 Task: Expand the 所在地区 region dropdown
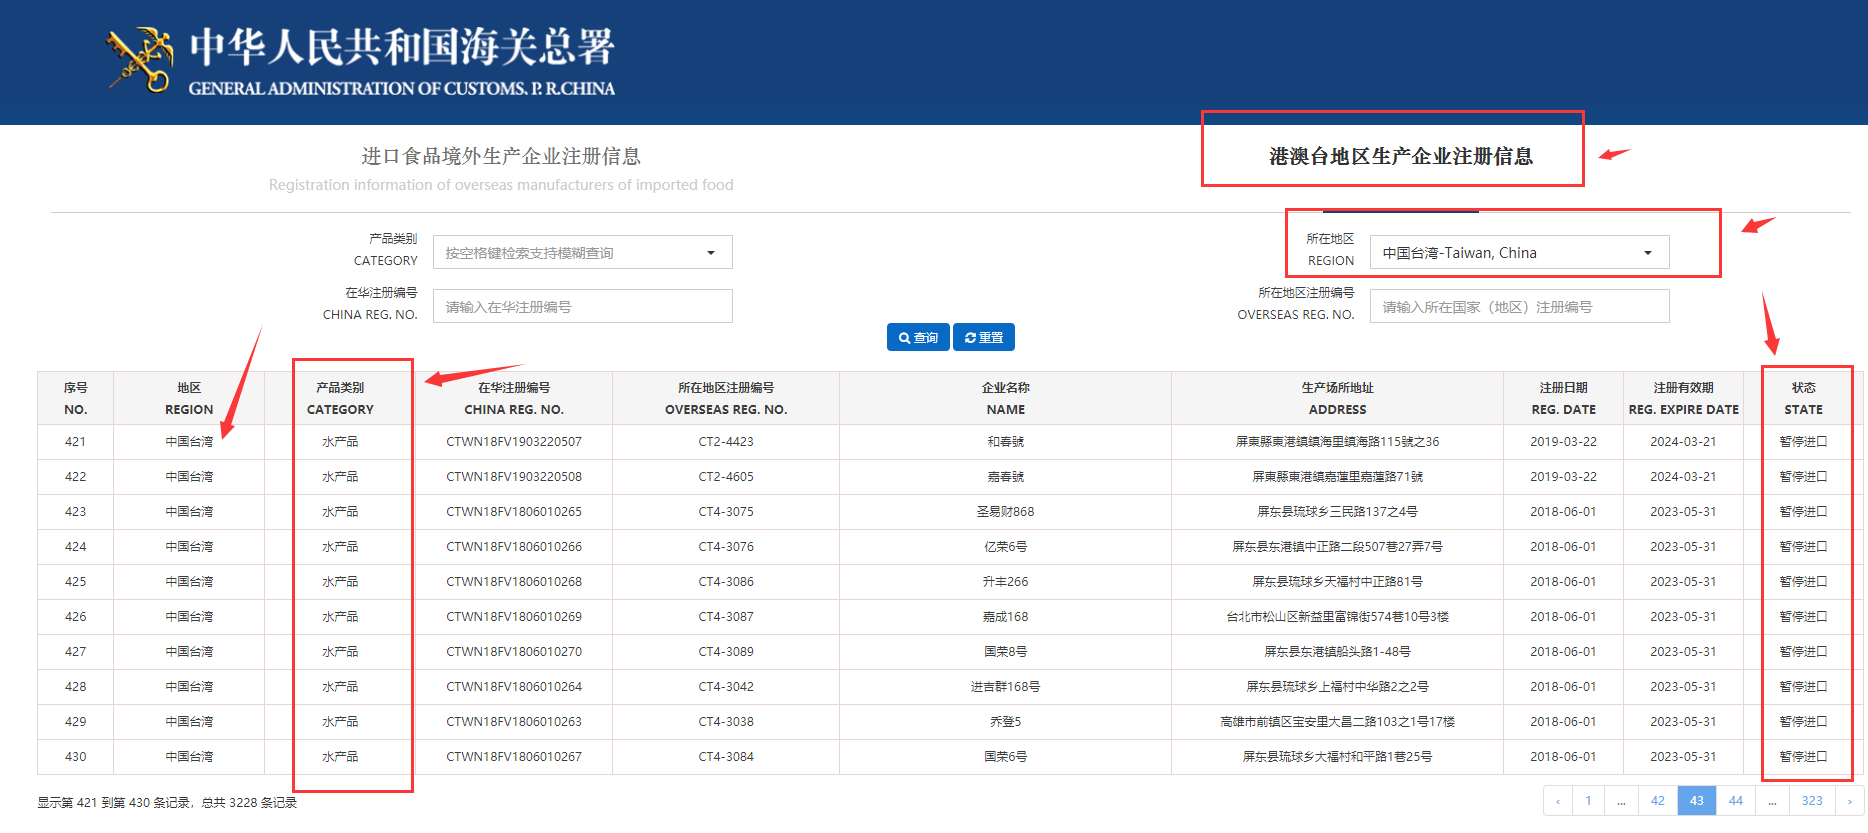[x=1518, y=253]
